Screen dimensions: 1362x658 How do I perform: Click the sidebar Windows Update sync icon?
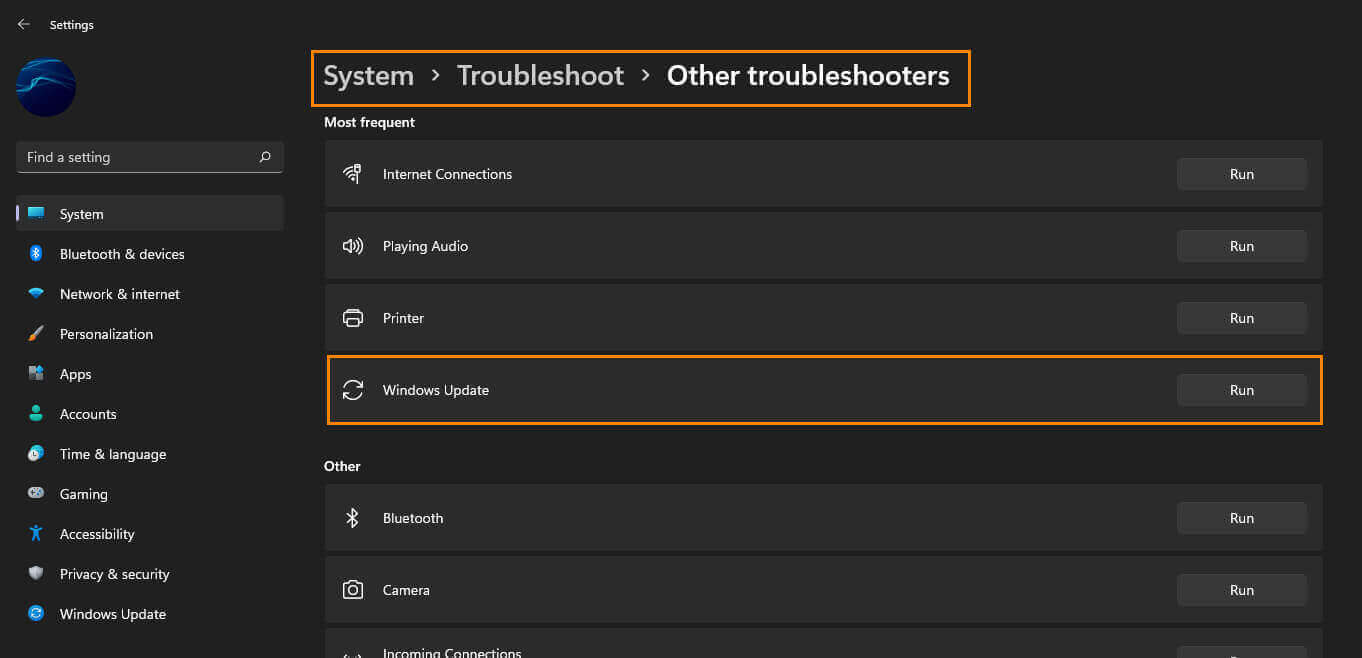[36, 614]
